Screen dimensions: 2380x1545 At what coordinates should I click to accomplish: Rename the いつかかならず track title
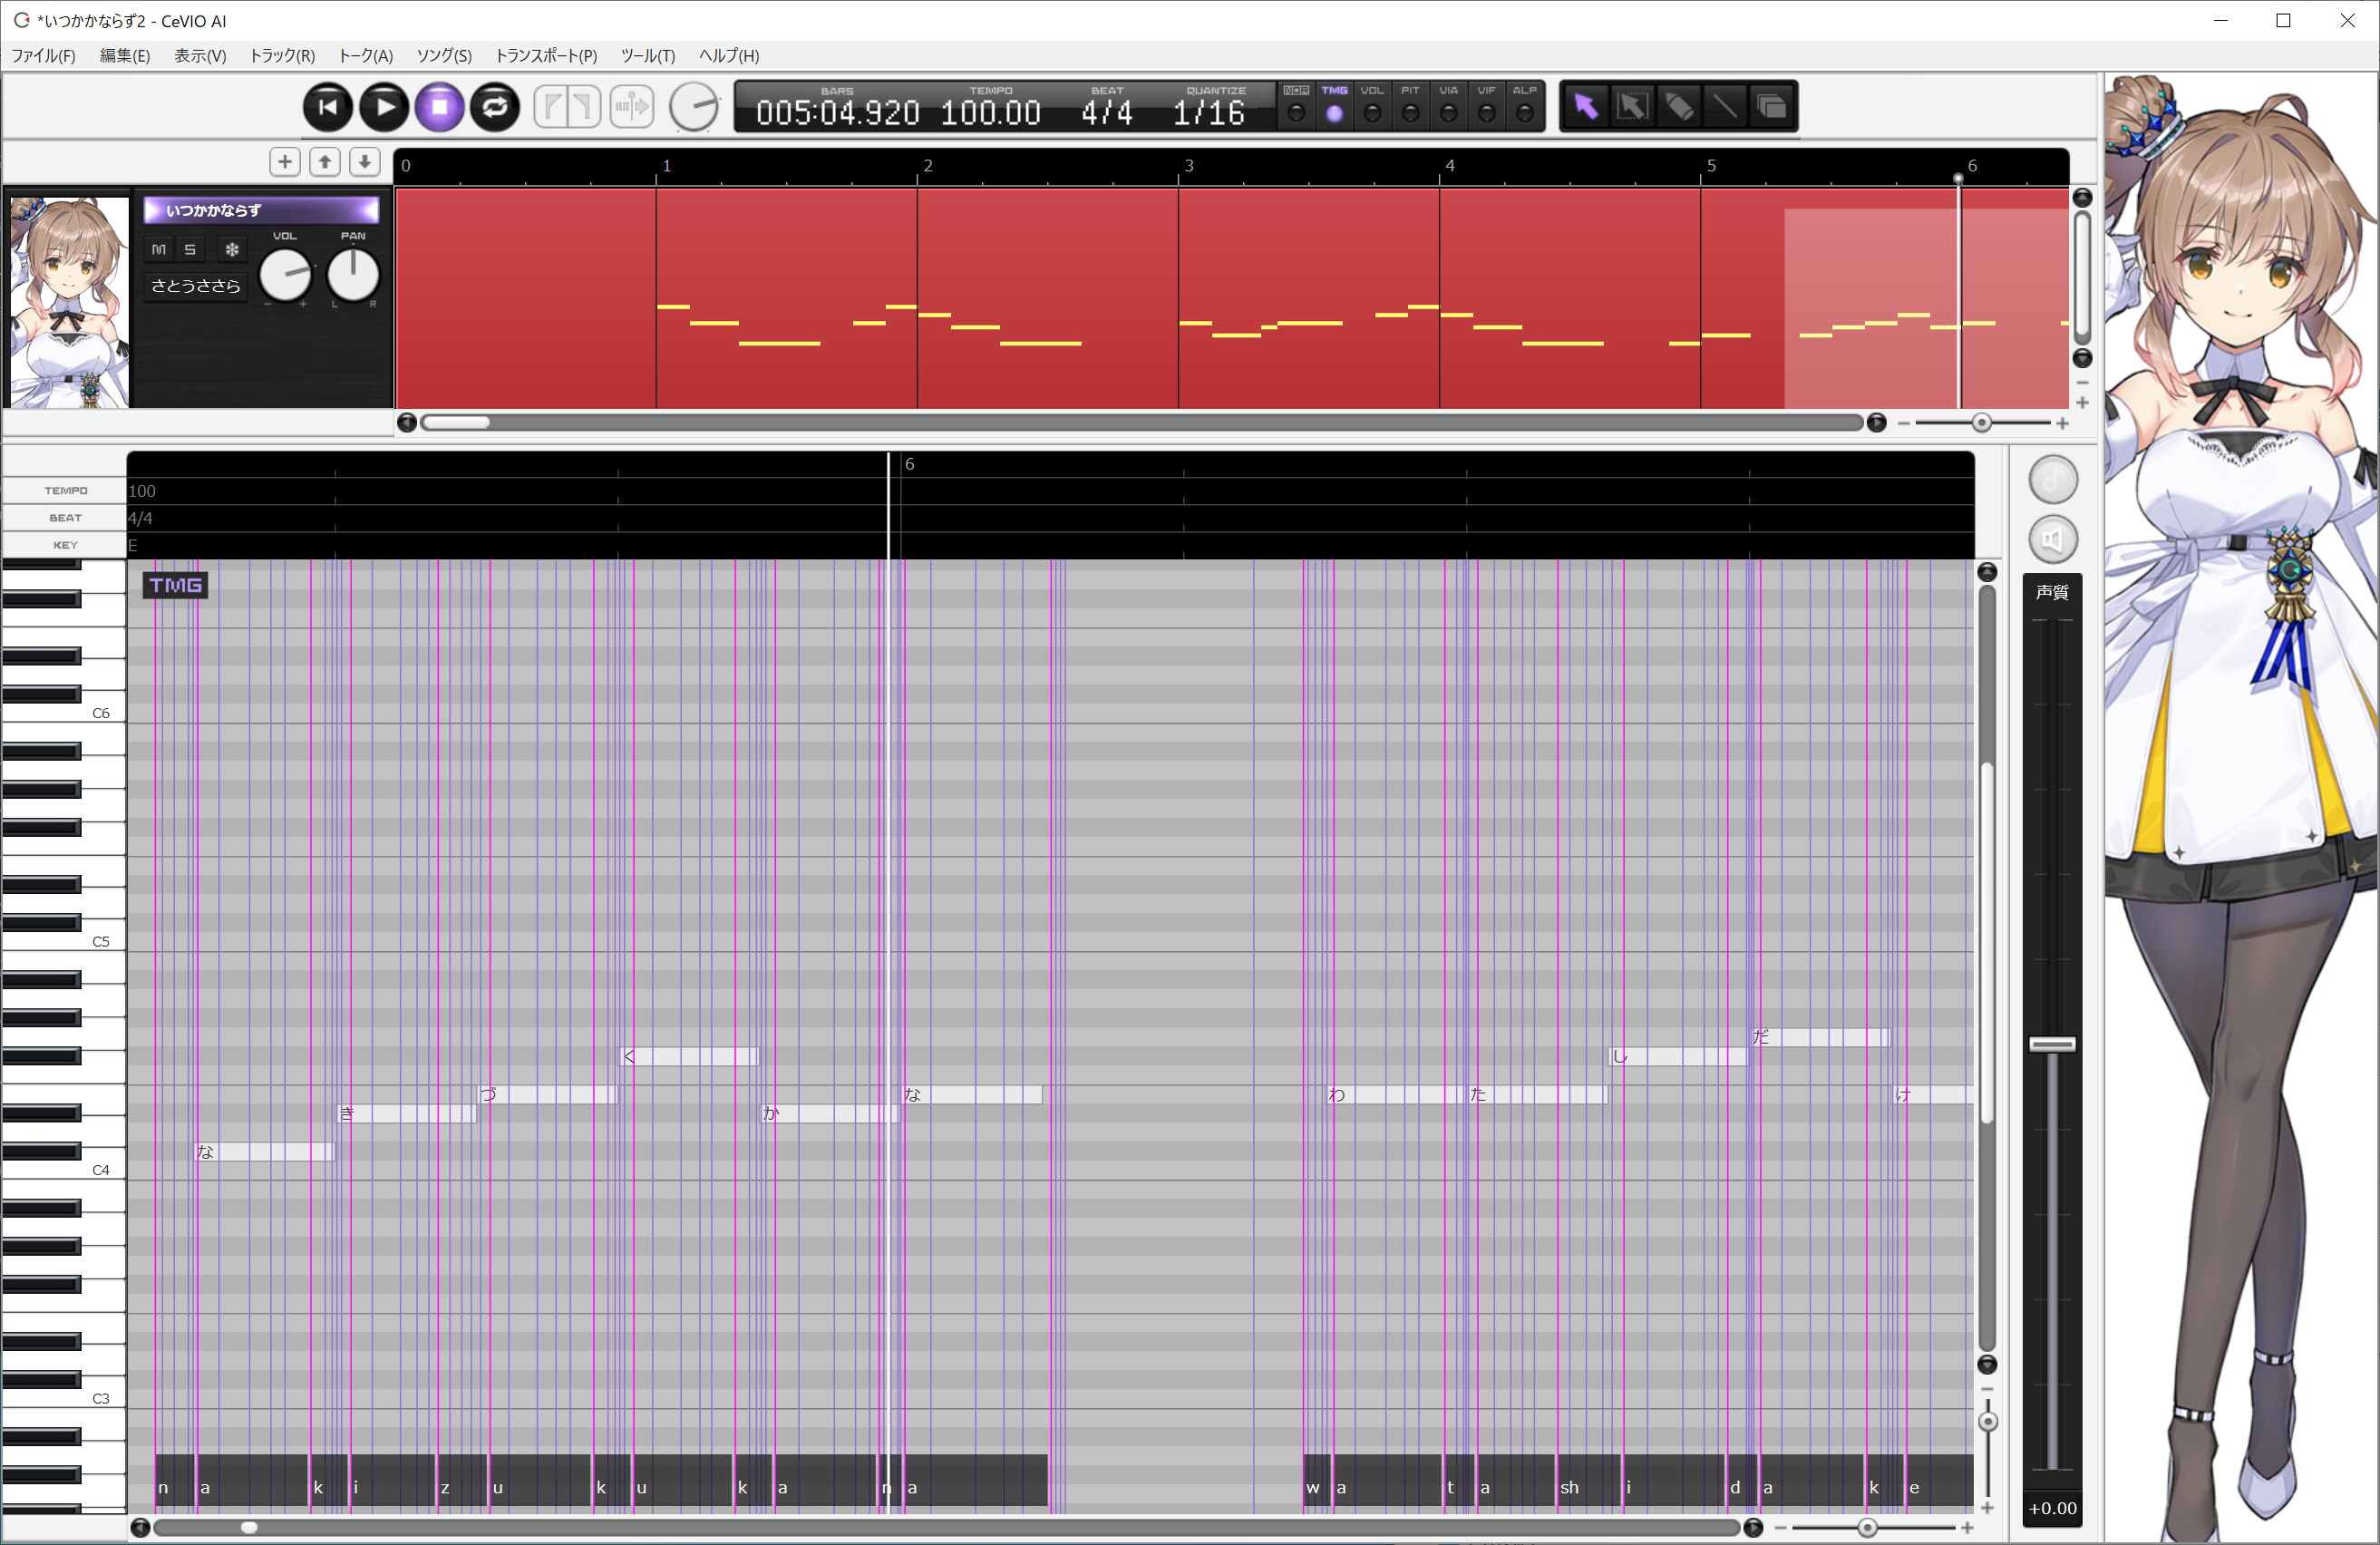pos(262,210)
